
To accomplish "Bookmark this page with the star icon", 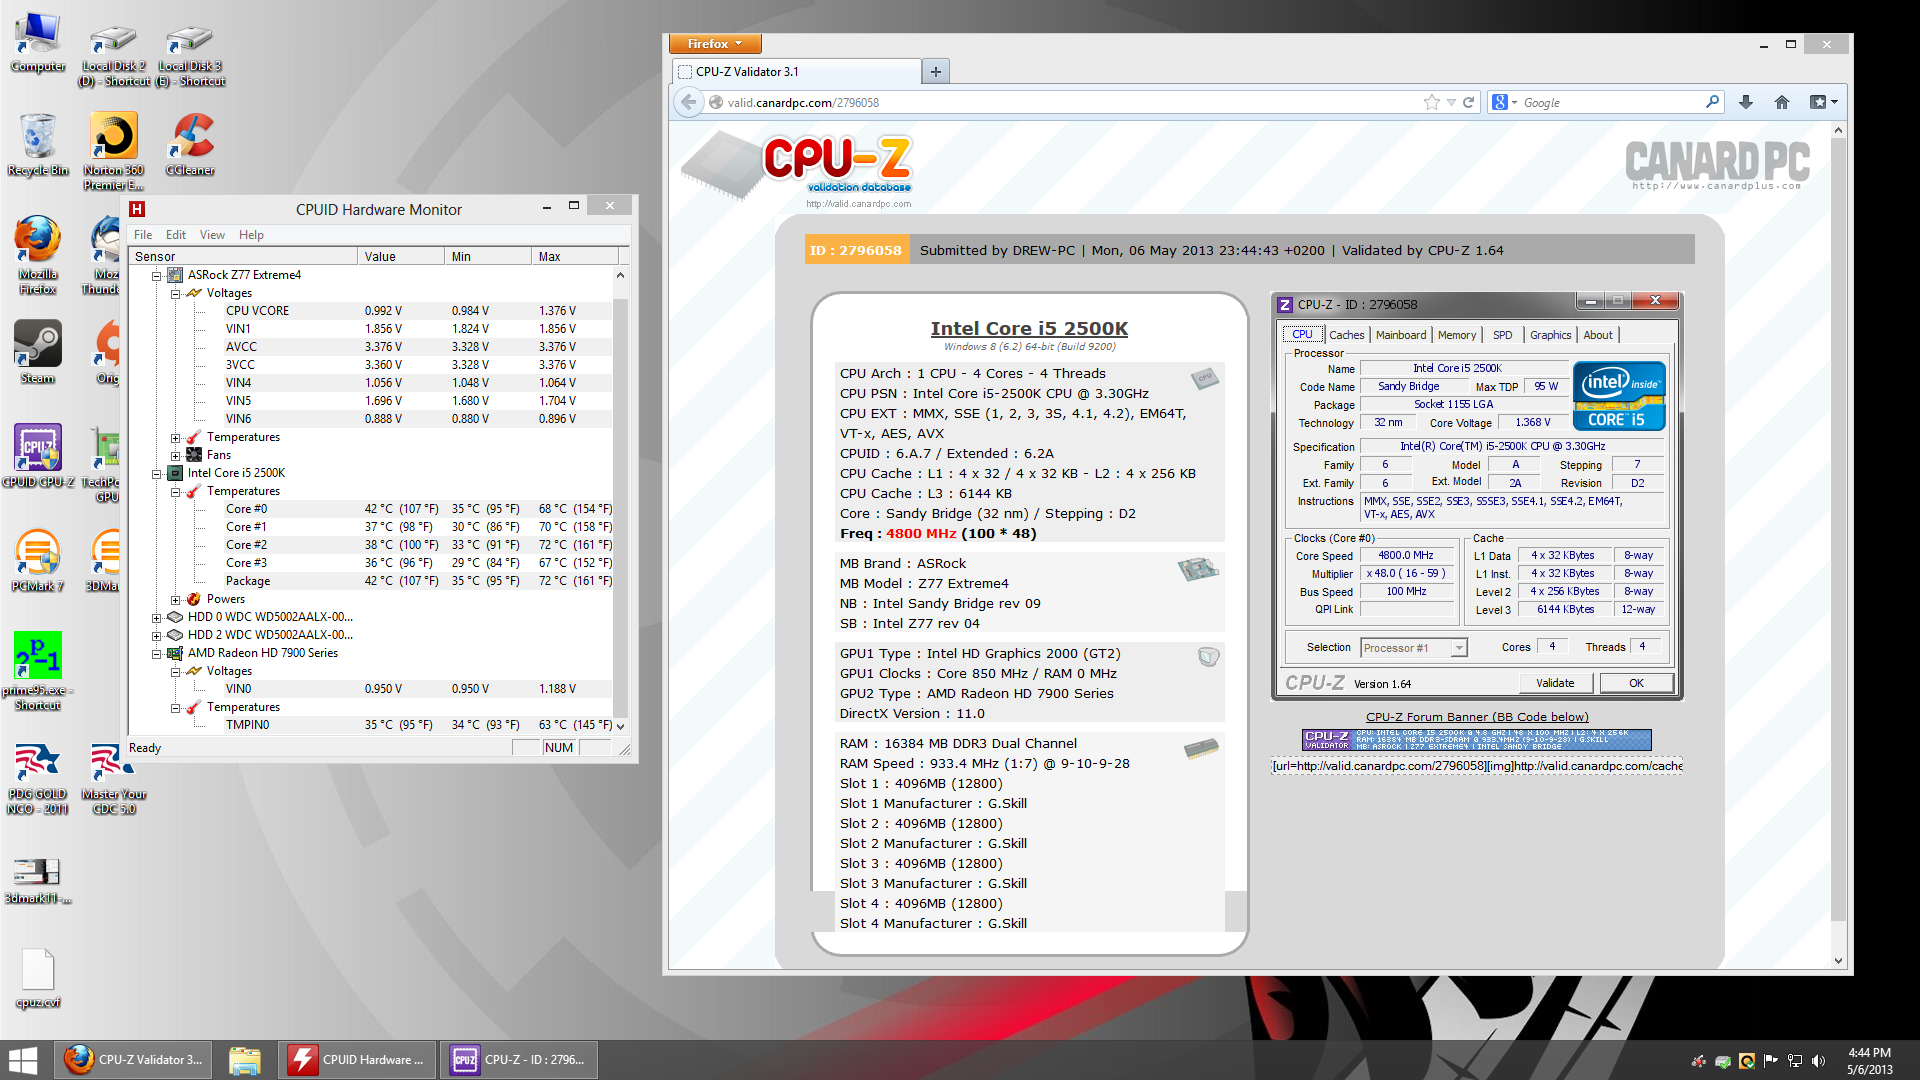I will coord(1432,102).
